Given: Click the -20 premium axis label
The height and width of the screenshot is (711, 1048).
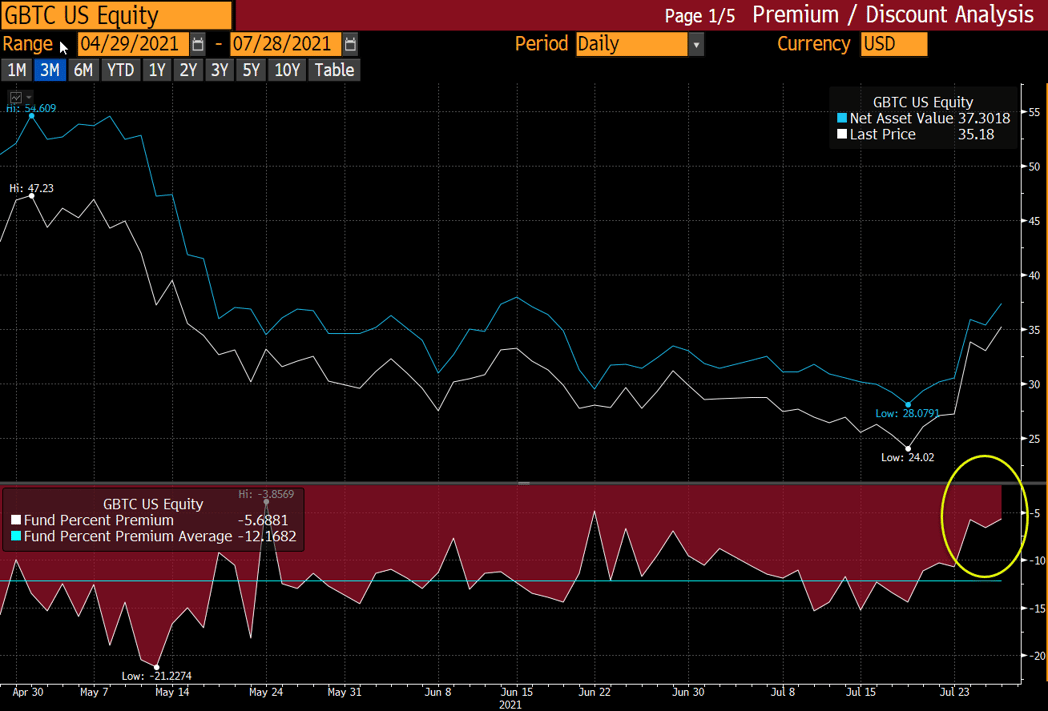Looking at the screenshot, I should [x=1036, y=656].
